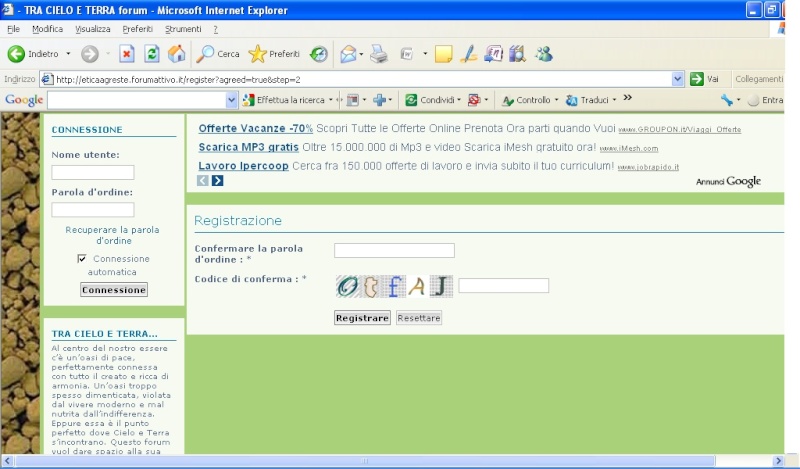Screen dimensions: 800x469
Task: Click the URL address bar field
Action: point(362,79)
